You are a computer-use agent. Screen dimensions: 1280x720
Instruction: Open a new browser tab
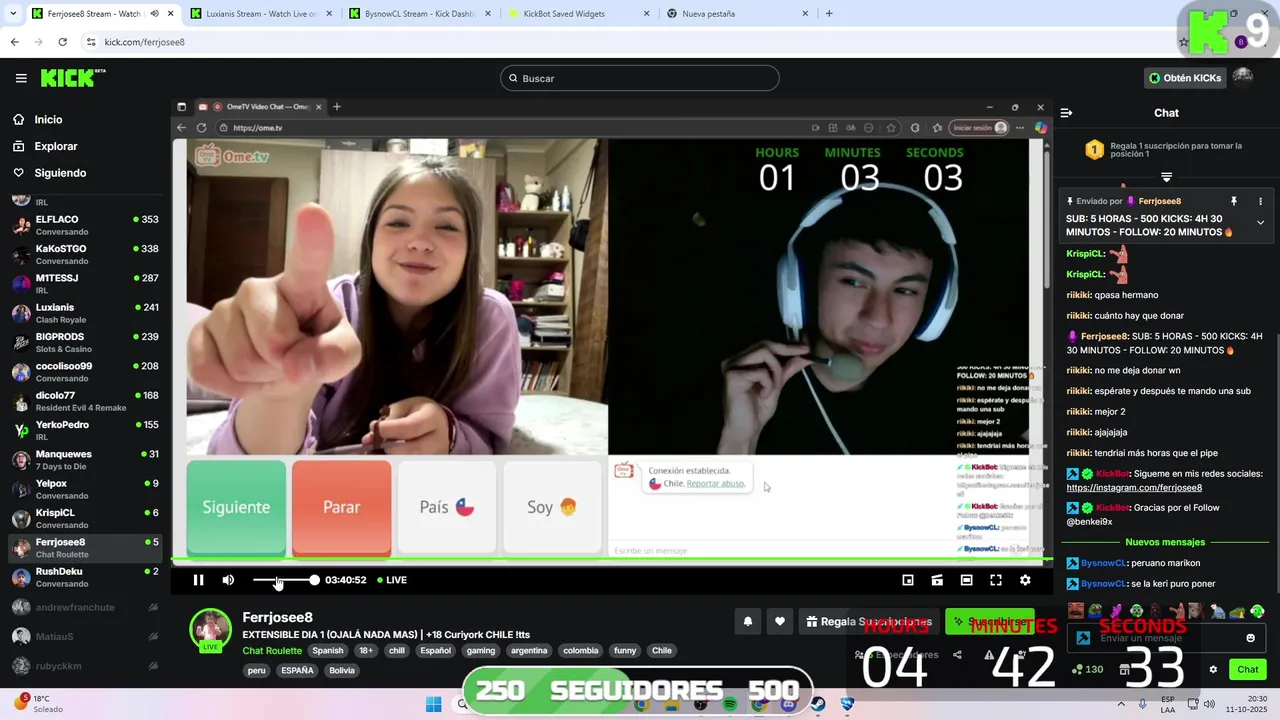(829, 14)
